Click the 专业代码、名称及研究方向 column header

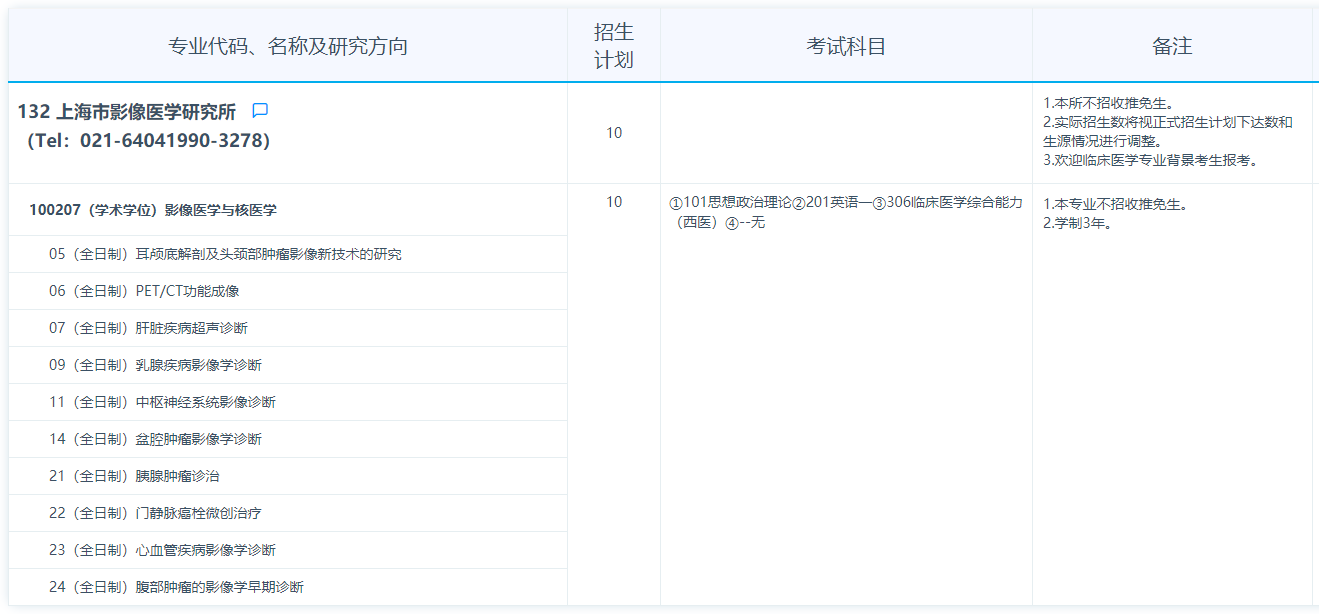288,47
